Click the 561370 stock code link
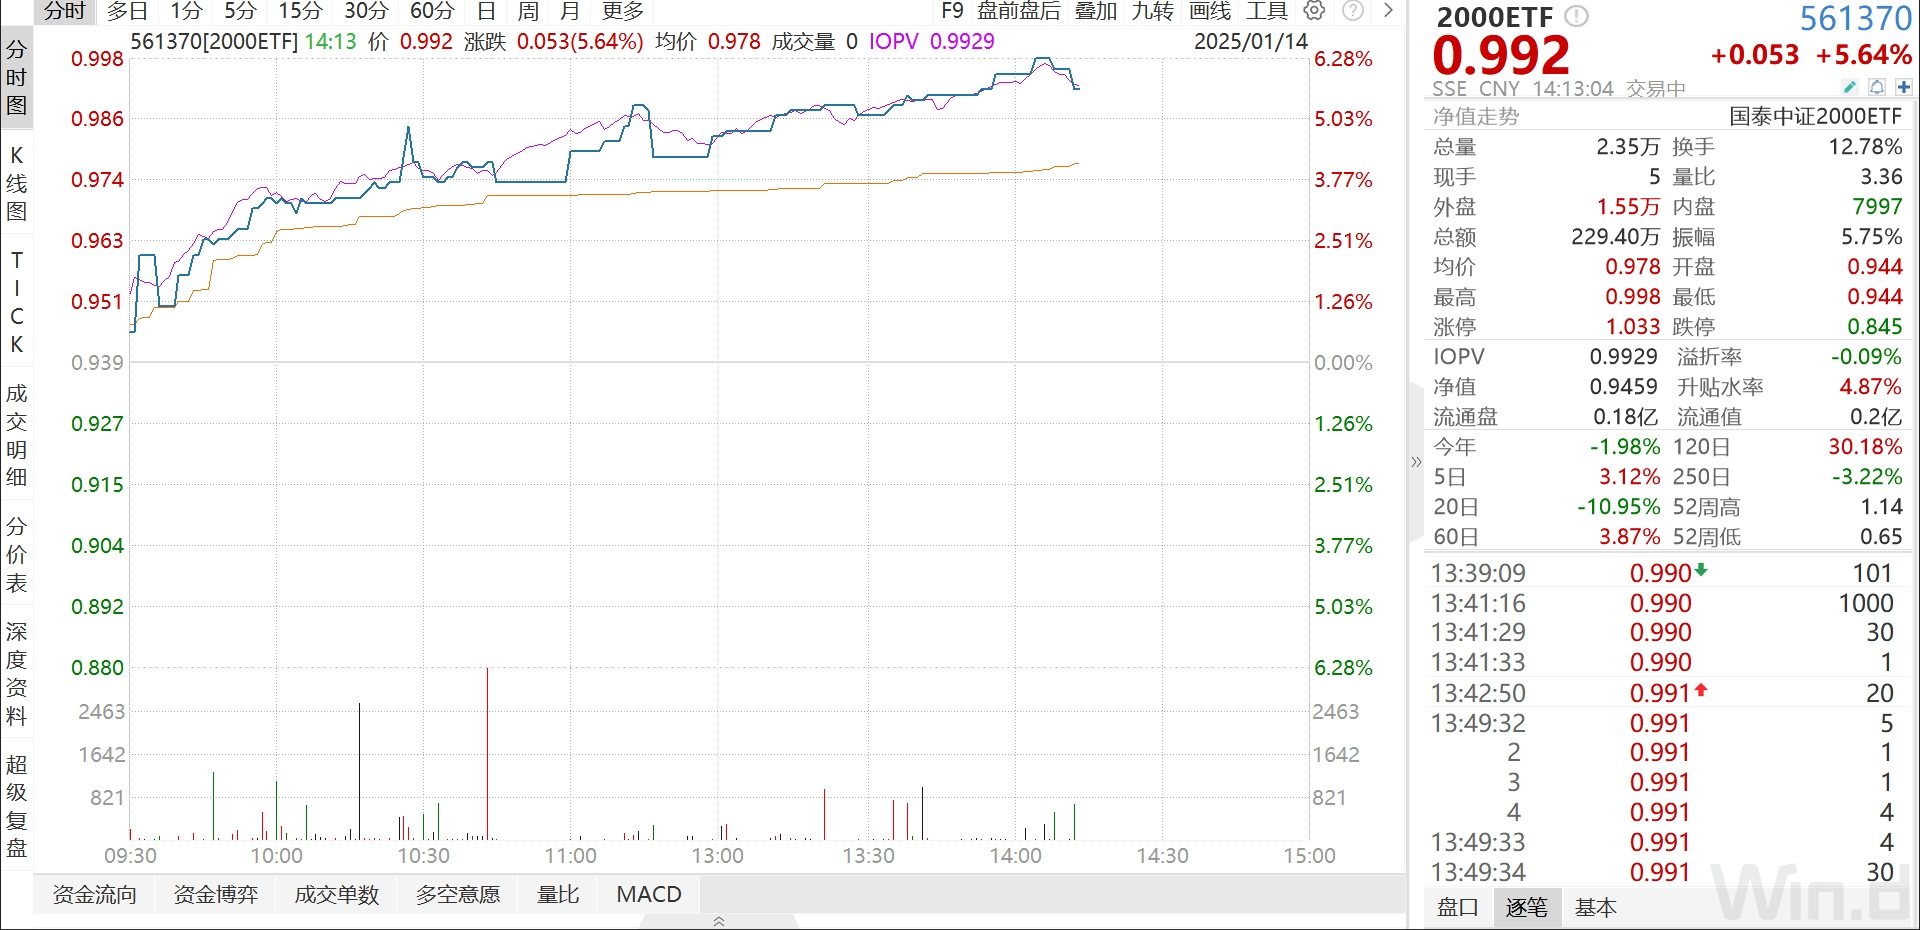1920x930 pixels. click(1855, 19)
